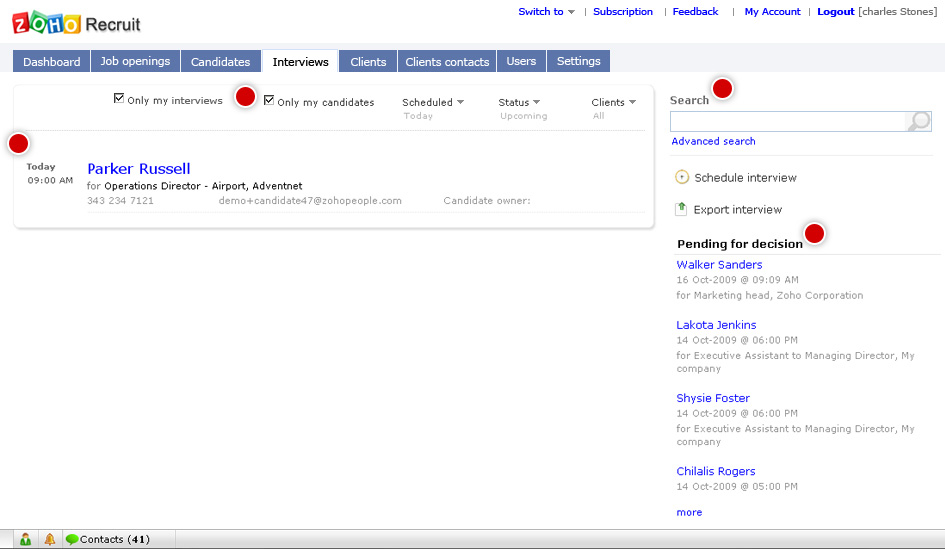Image resolution: width=945 pixels, height=549 pixels.
Task: Click the Export interview icon
Action: (x=681, y=209)
